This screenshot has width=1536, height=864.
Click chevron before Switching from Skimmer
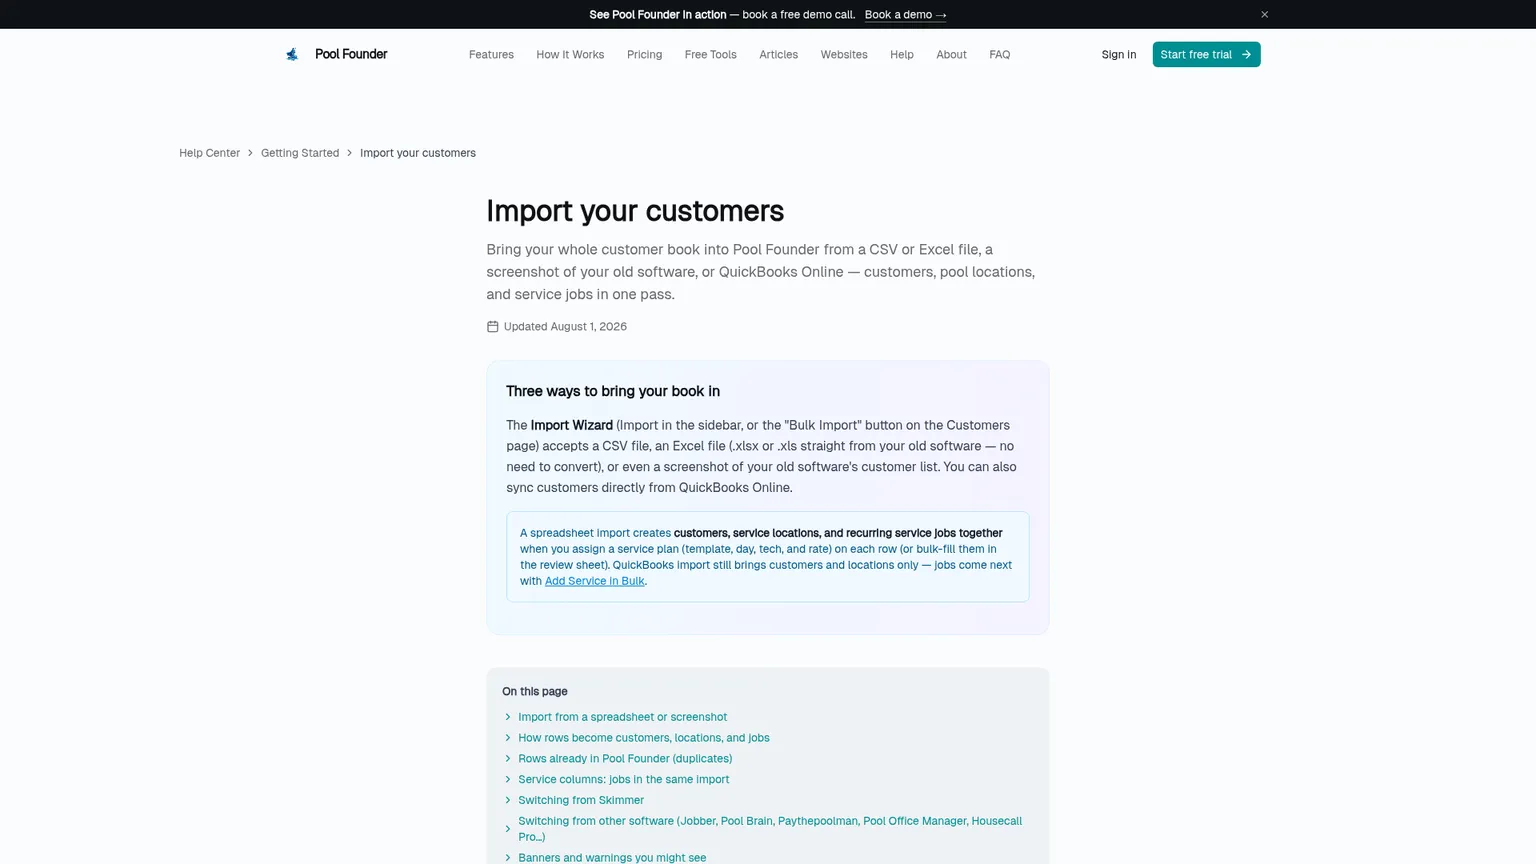[x=508, y=801]
